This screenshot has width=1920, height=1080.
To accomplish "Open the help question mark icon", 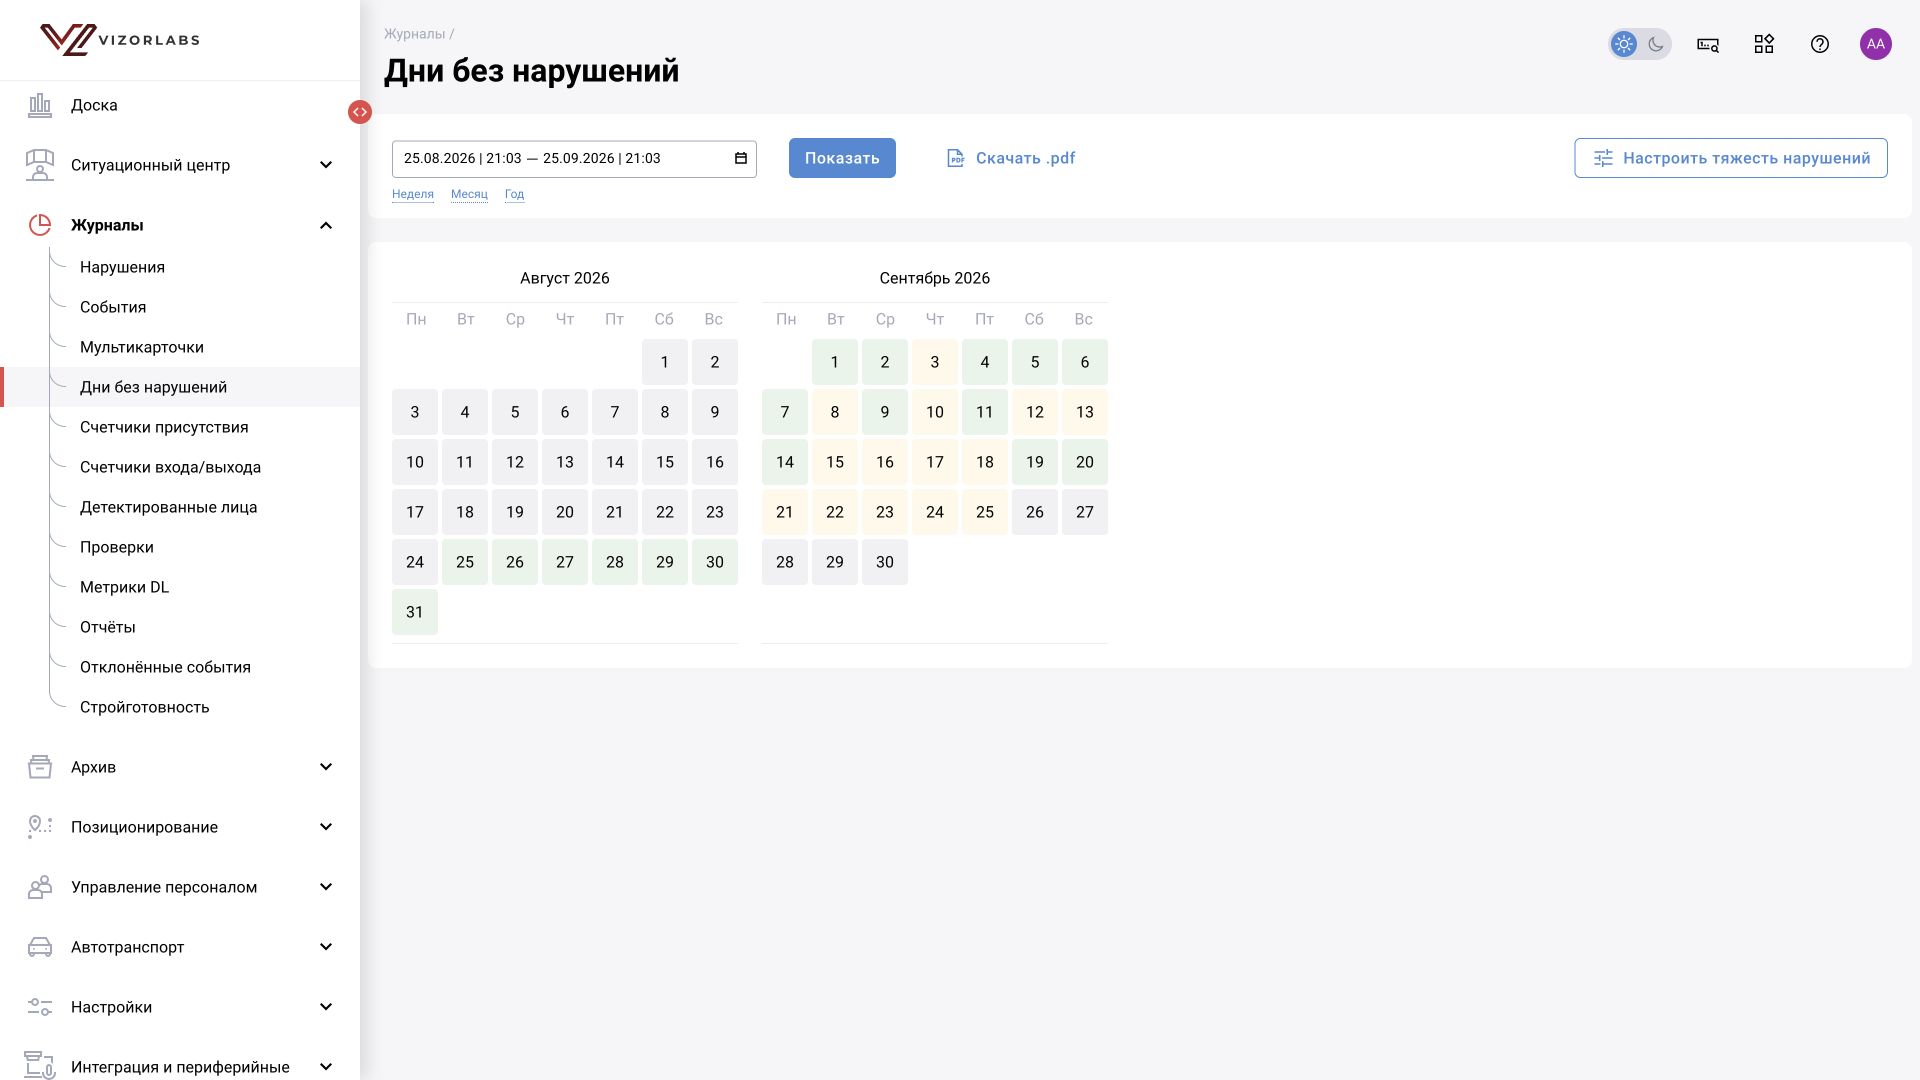I will click(x=1820, y=44).
